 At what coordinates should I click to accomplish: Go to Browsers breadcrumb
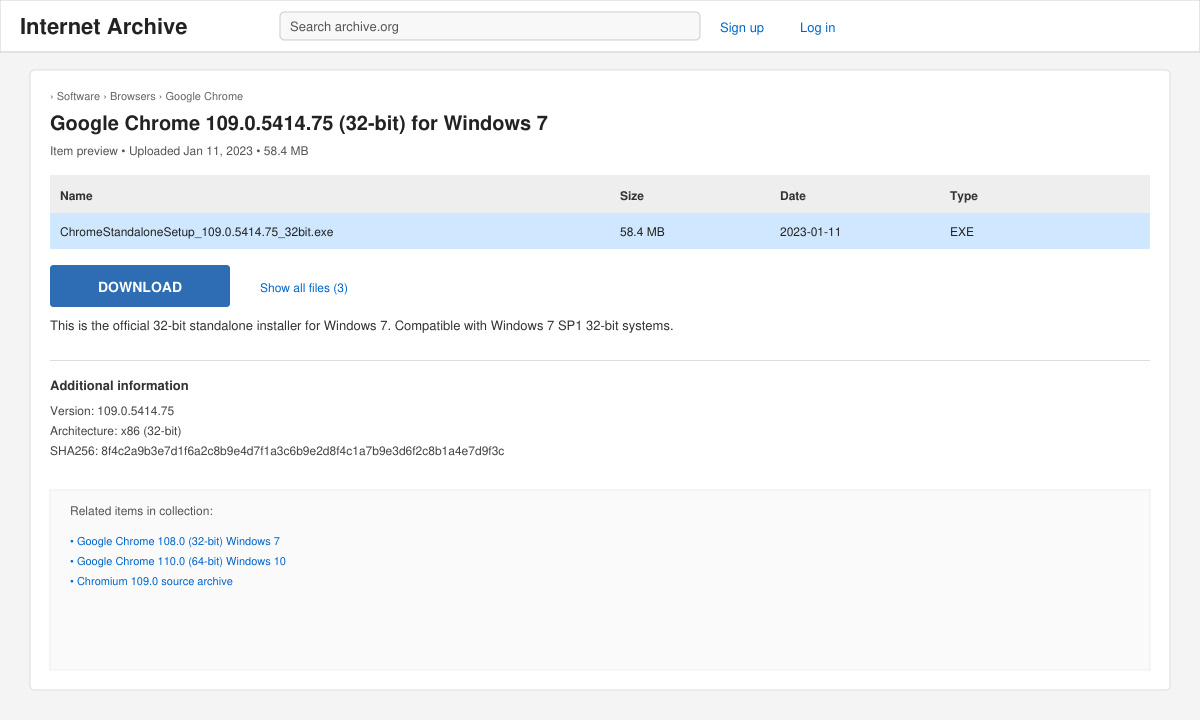click(133, 96)
